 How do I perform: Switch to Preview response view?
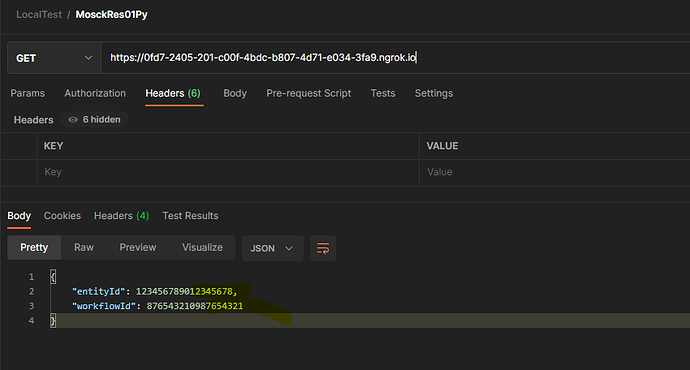coord(138,248)
